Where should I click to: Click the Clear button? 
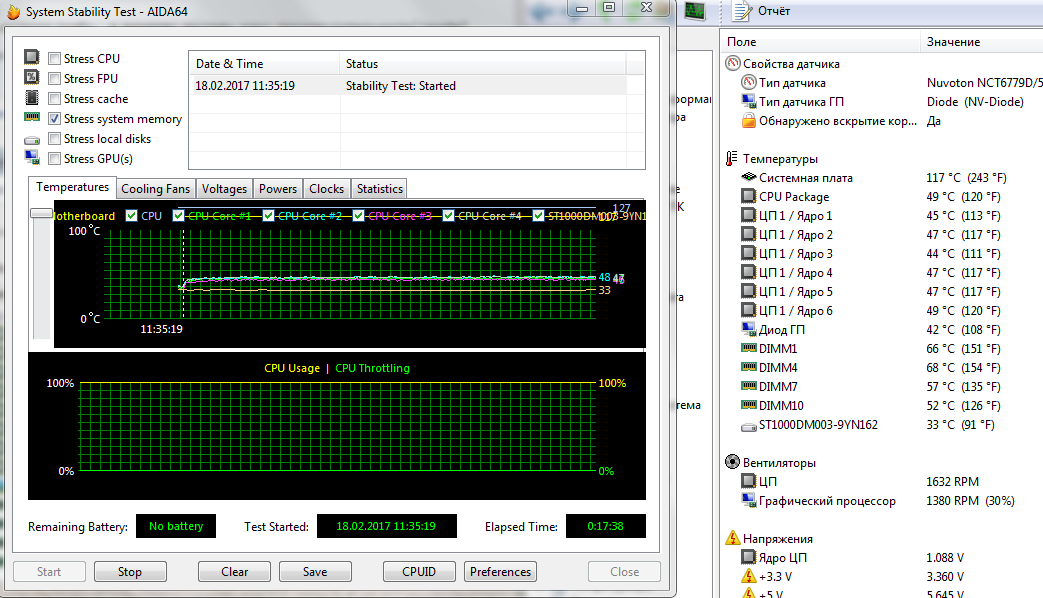(234, 571)
